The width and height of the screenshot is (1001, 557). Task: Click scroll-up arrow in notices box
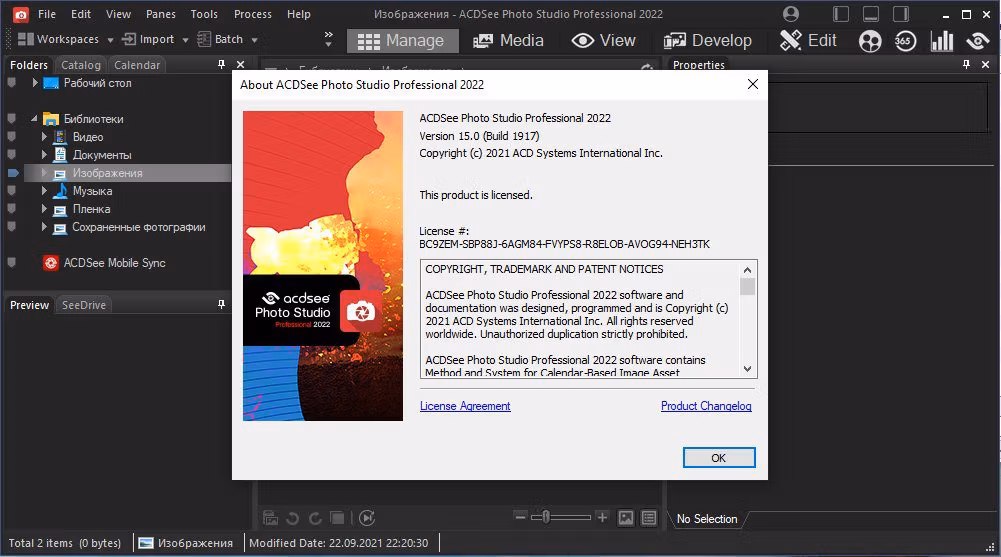click(748, 270)
